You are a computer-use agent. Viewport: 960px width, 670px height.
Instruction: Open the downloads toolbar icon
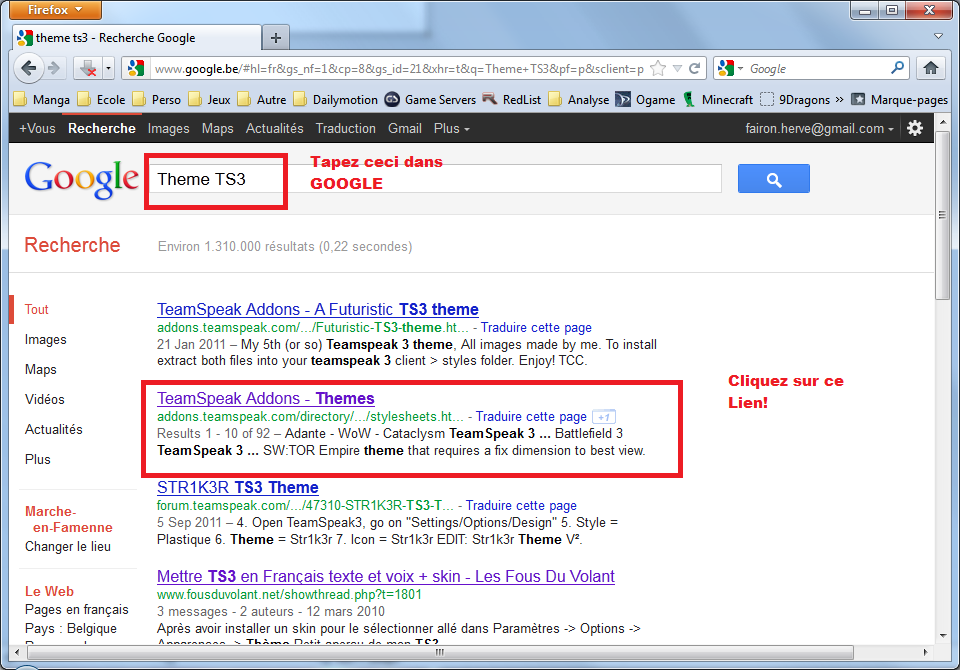tap(88, 68)
